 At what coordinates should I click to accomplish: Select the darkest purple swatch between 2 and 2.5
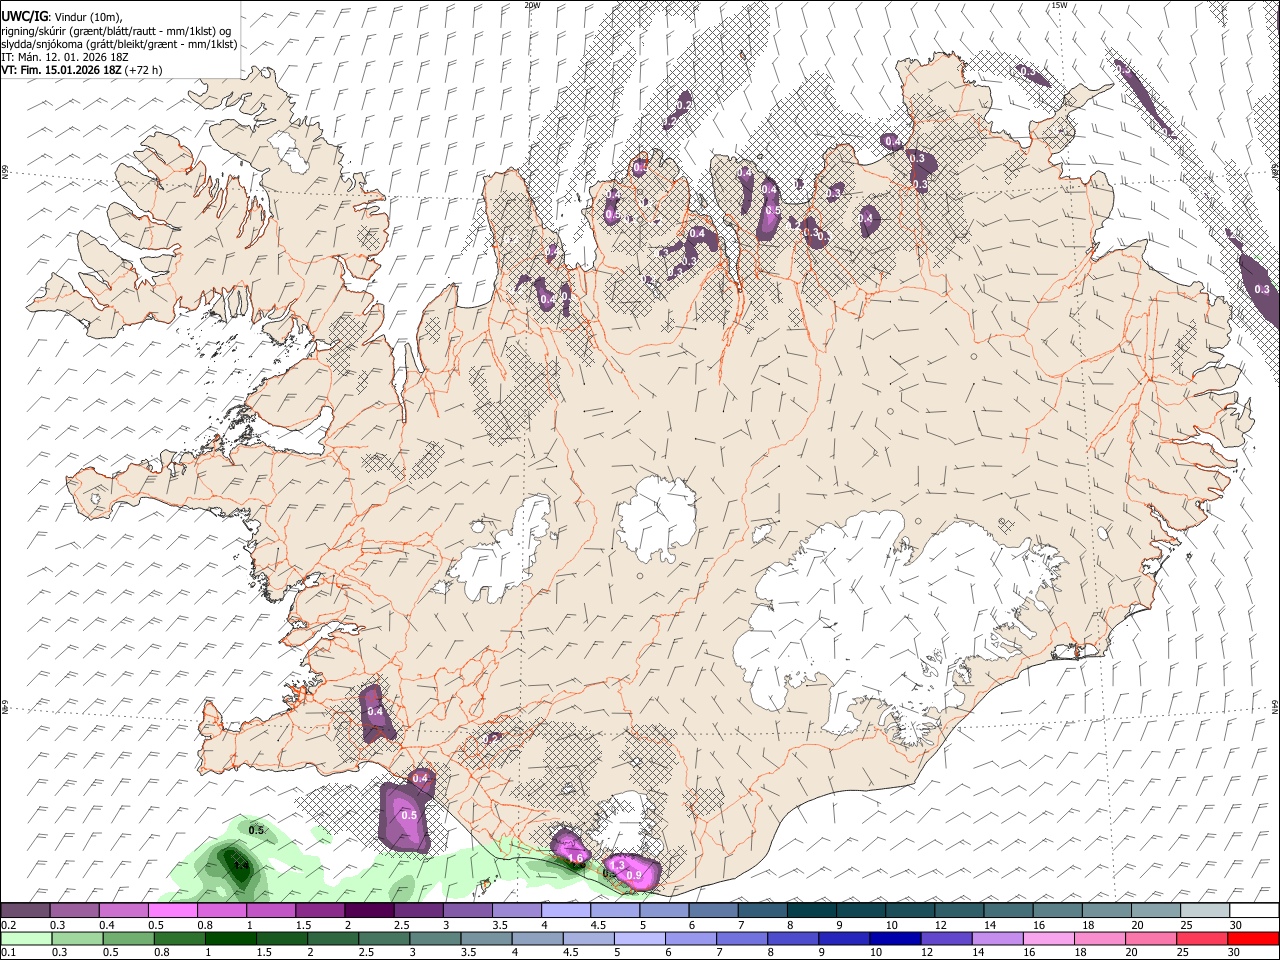(369, 910)
